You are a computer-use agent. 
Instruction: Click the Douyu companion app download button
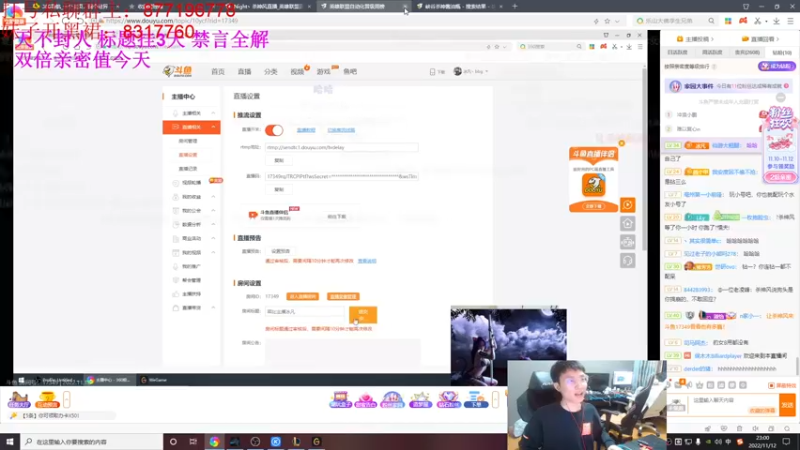(593, 206)
